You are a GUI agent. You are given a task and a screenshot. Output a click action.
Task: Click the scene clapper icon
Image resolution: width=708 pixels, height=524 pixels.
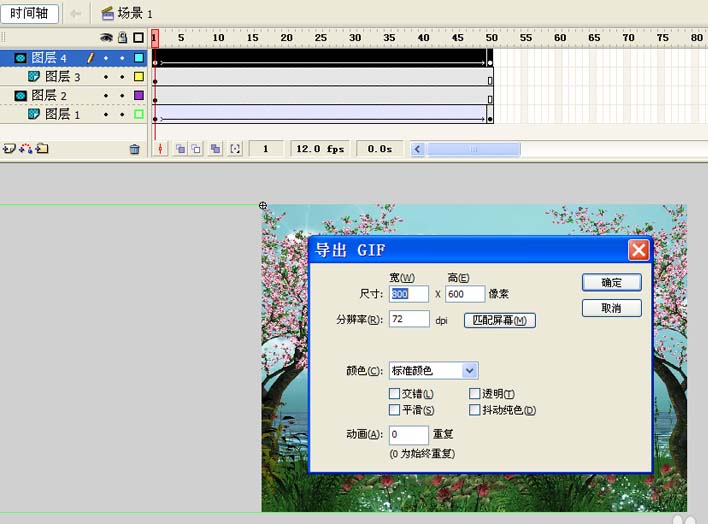107,14
